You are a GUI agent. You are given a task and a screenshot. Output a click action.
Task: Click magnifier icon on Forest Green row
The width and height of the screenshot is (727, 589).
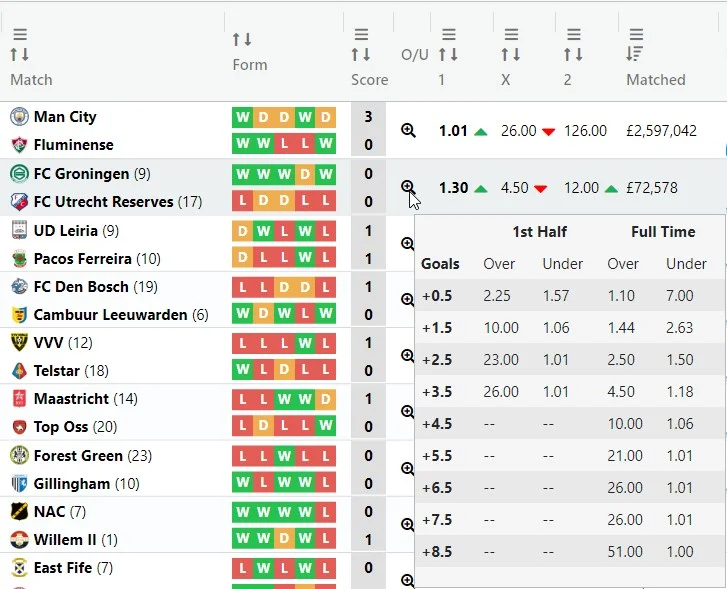coord(408,468)
